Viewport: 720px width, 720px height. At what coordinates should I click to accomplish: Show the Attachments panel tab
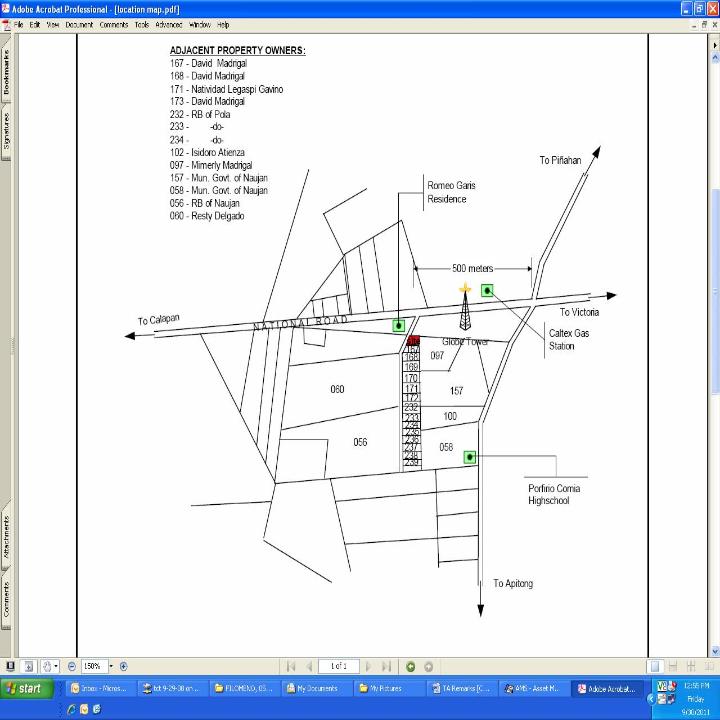(x=6, y=536)
